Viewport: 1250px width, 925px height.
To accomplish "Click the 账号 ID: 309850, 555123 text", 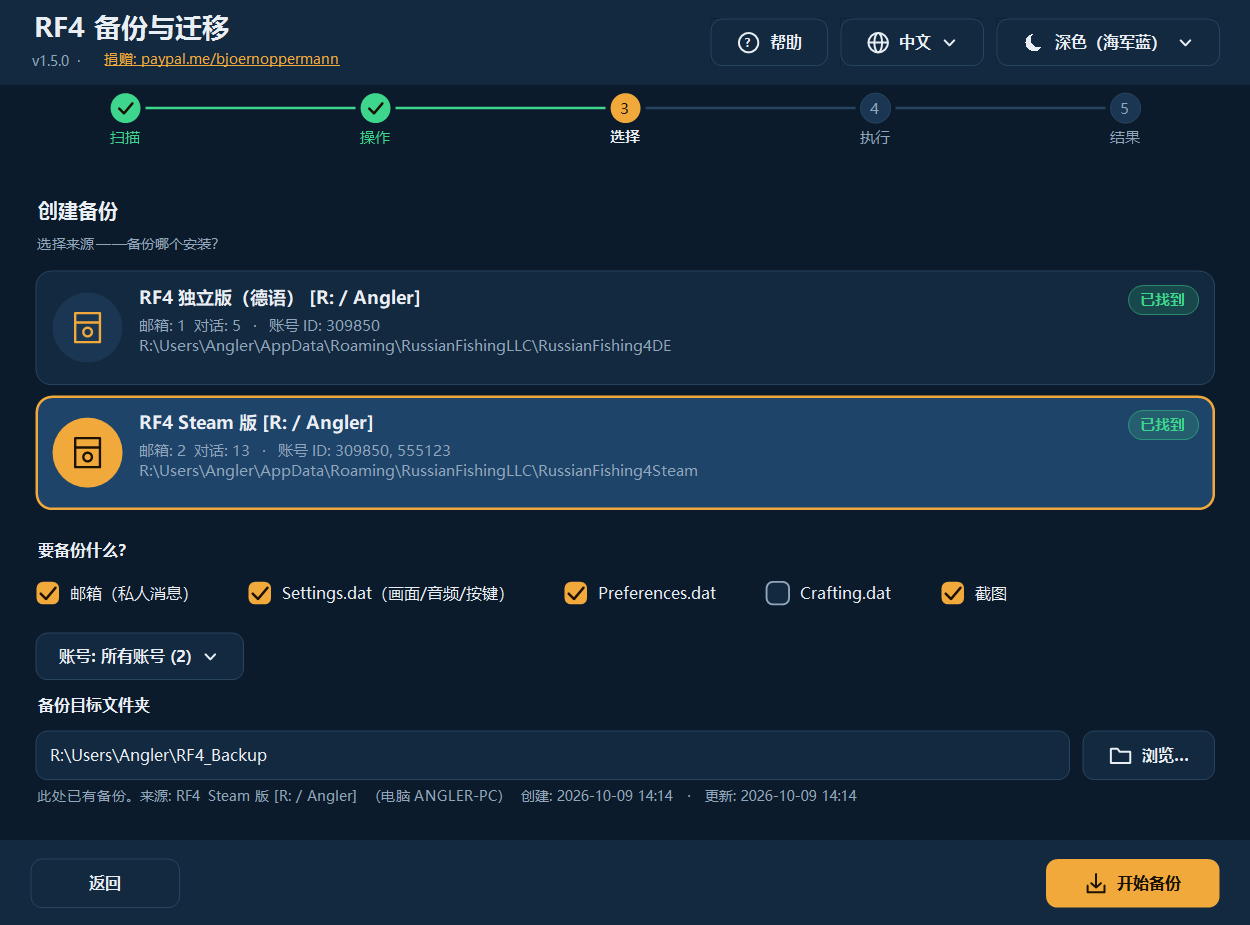I will click(364, 451).
